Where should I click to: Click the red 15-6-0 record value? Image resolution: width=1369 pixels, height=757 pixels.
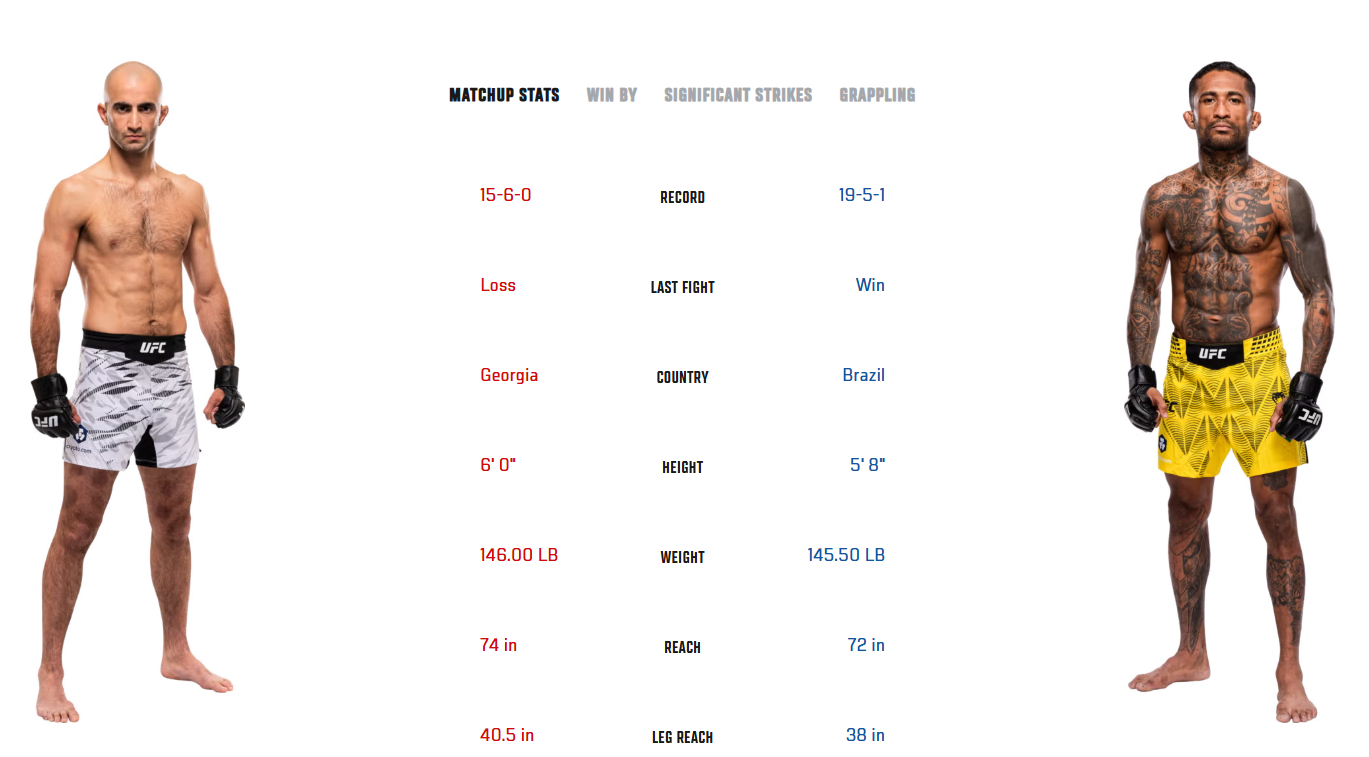(505, 195)
